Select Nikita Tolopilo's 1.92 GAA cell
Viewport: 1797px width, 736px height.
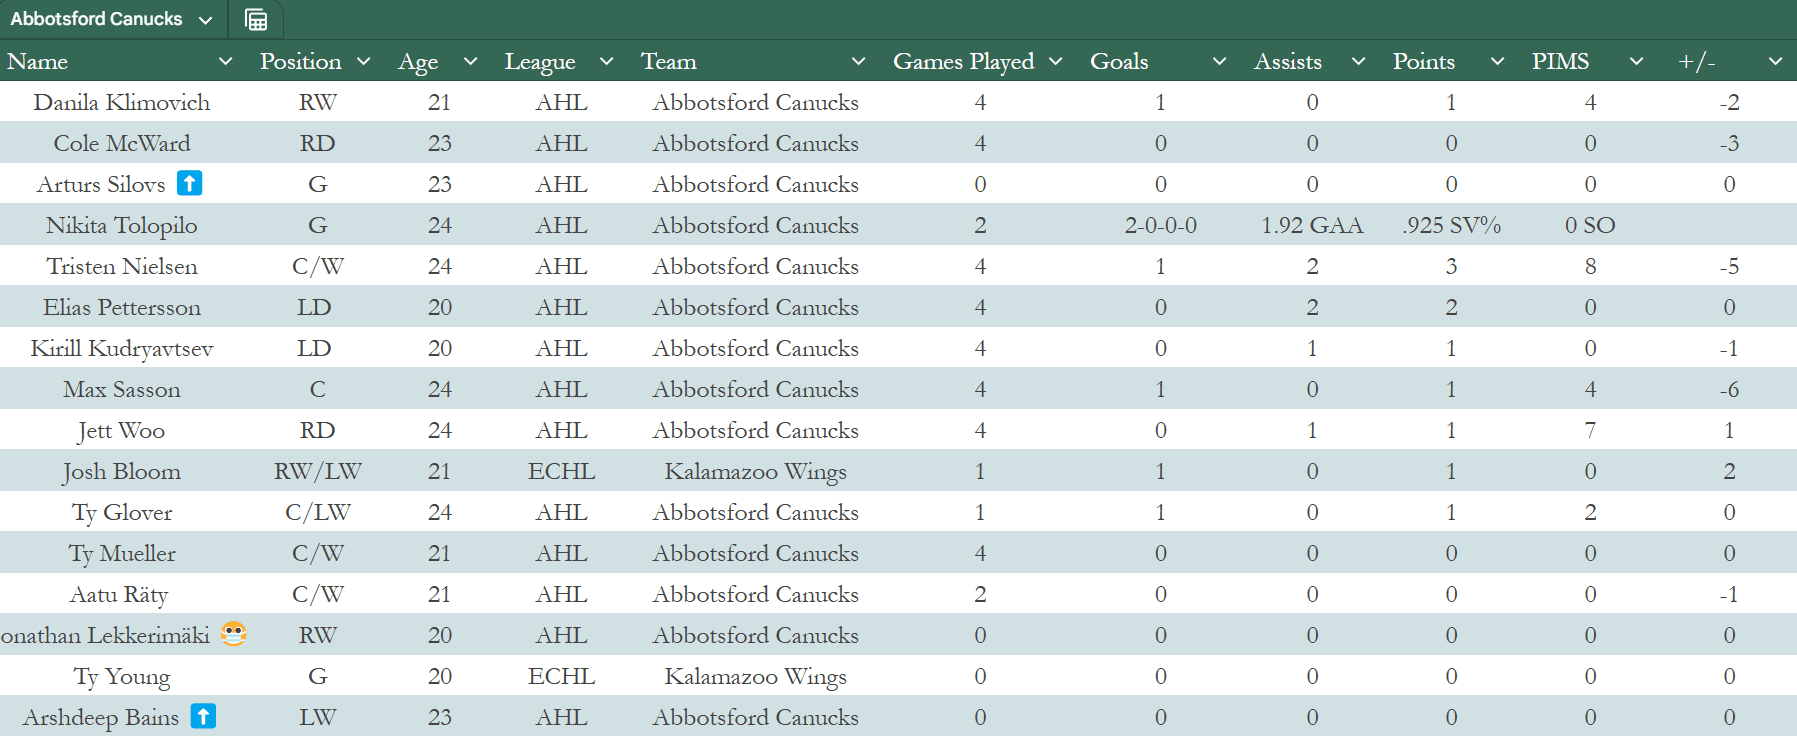click(1312, 225)
